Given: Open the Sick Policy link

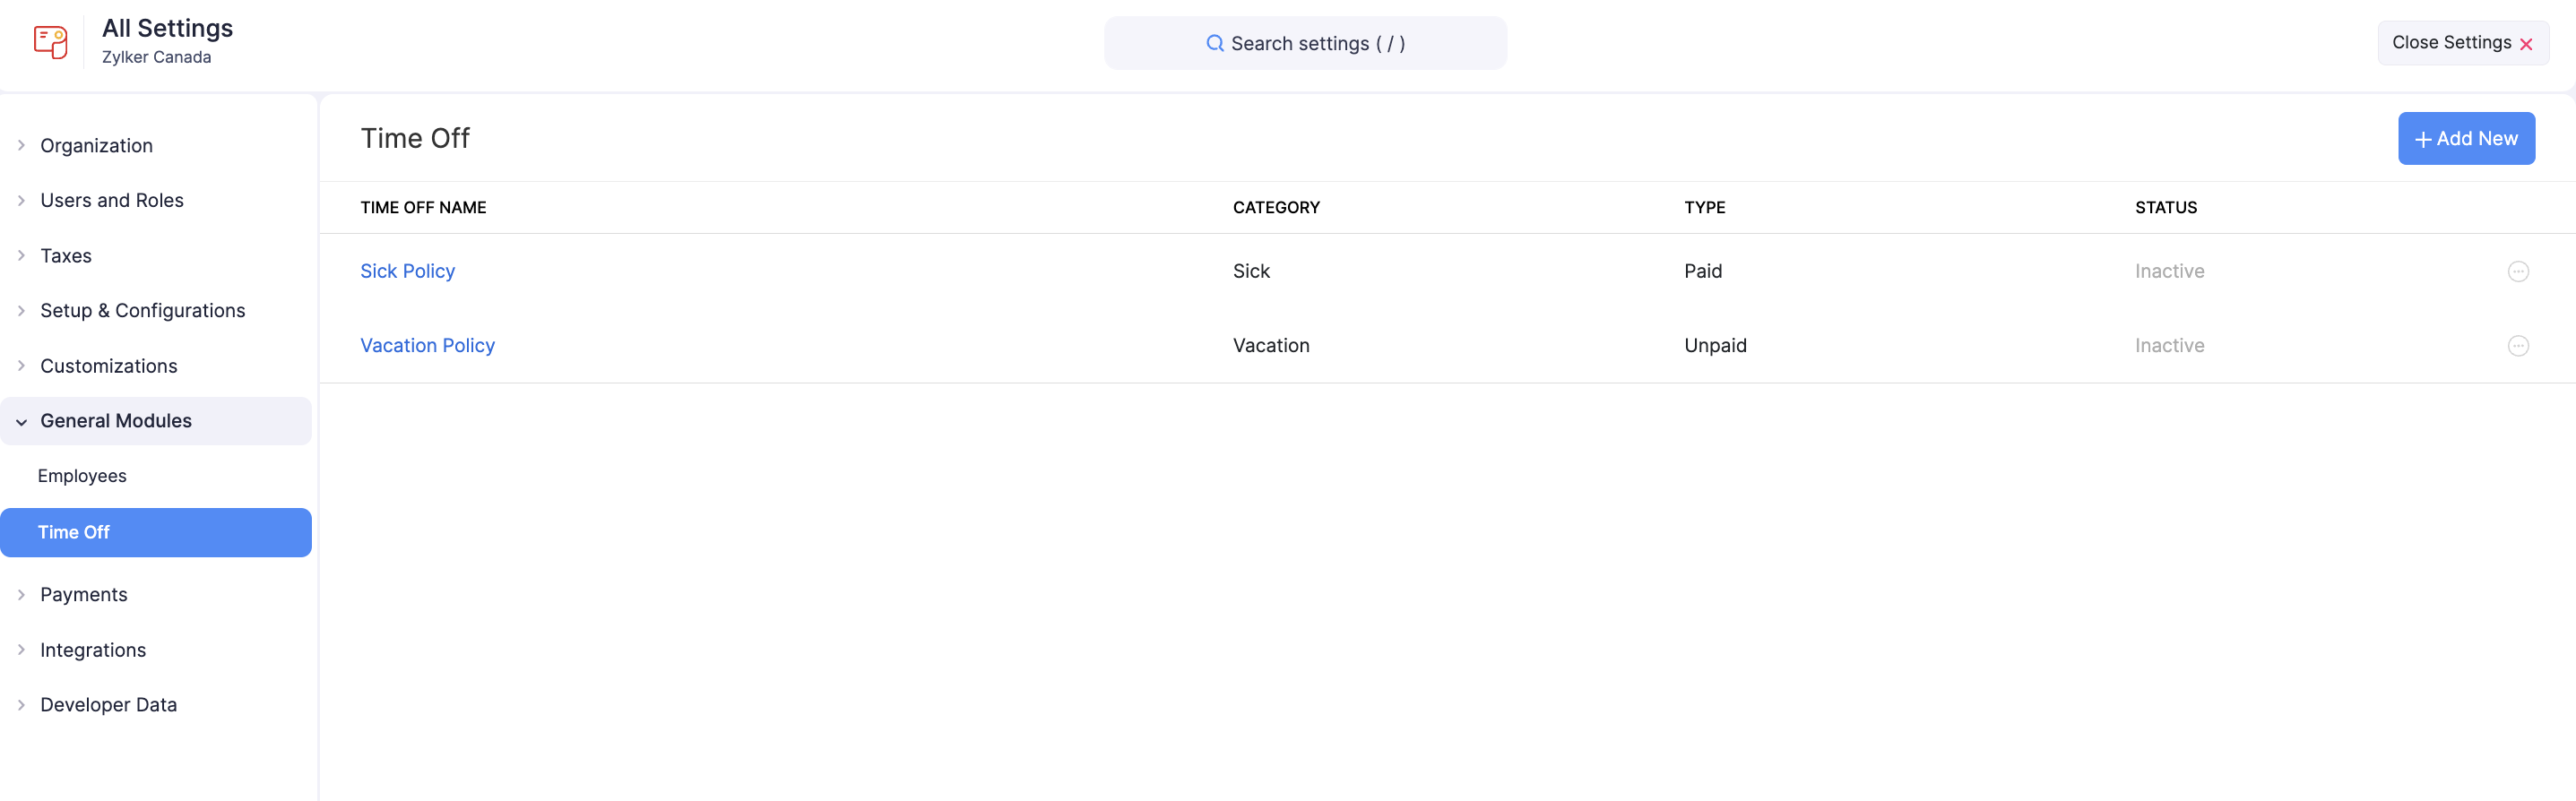Looking at the screenshot, I should pyautogui.click(x=407, y=271).
